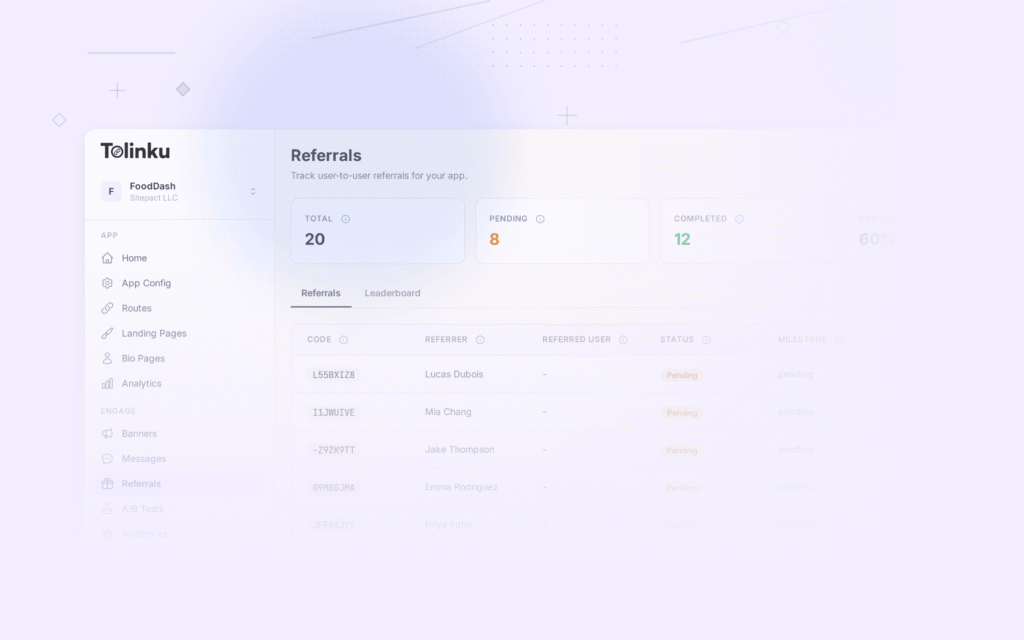The height and width of the screenshot is (640, 1024).
Task: Click the Pending stat card showing 8
Action: point(562,231)
